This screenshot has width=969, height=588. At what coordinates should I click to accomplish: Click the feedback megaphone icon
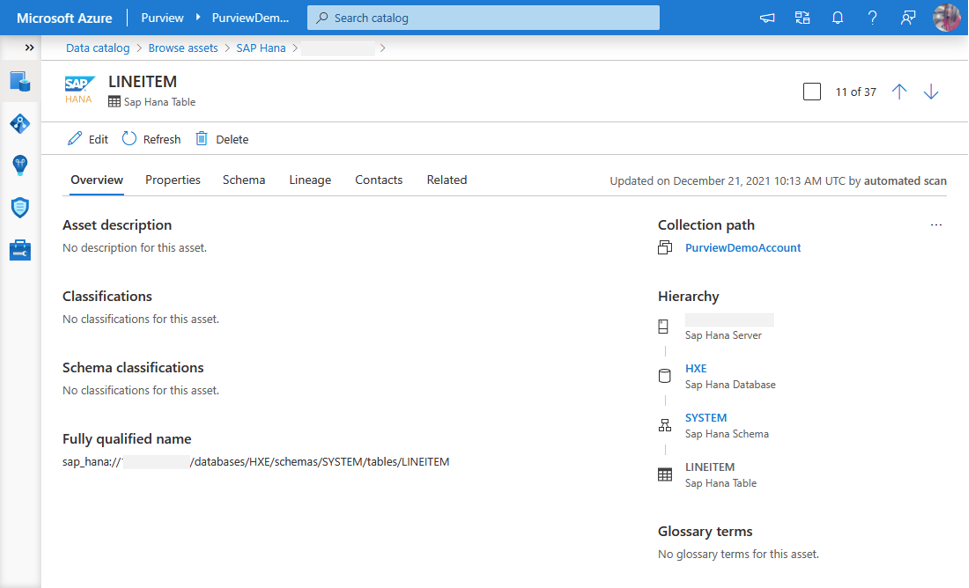[x=767, y=18]
